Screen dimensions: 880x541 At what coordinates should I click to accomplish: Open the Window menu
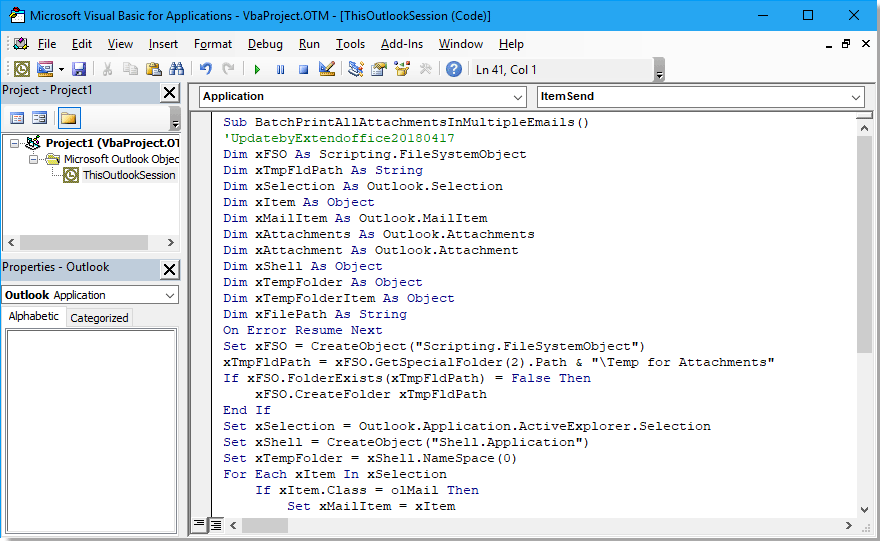(x=461, y=44)
